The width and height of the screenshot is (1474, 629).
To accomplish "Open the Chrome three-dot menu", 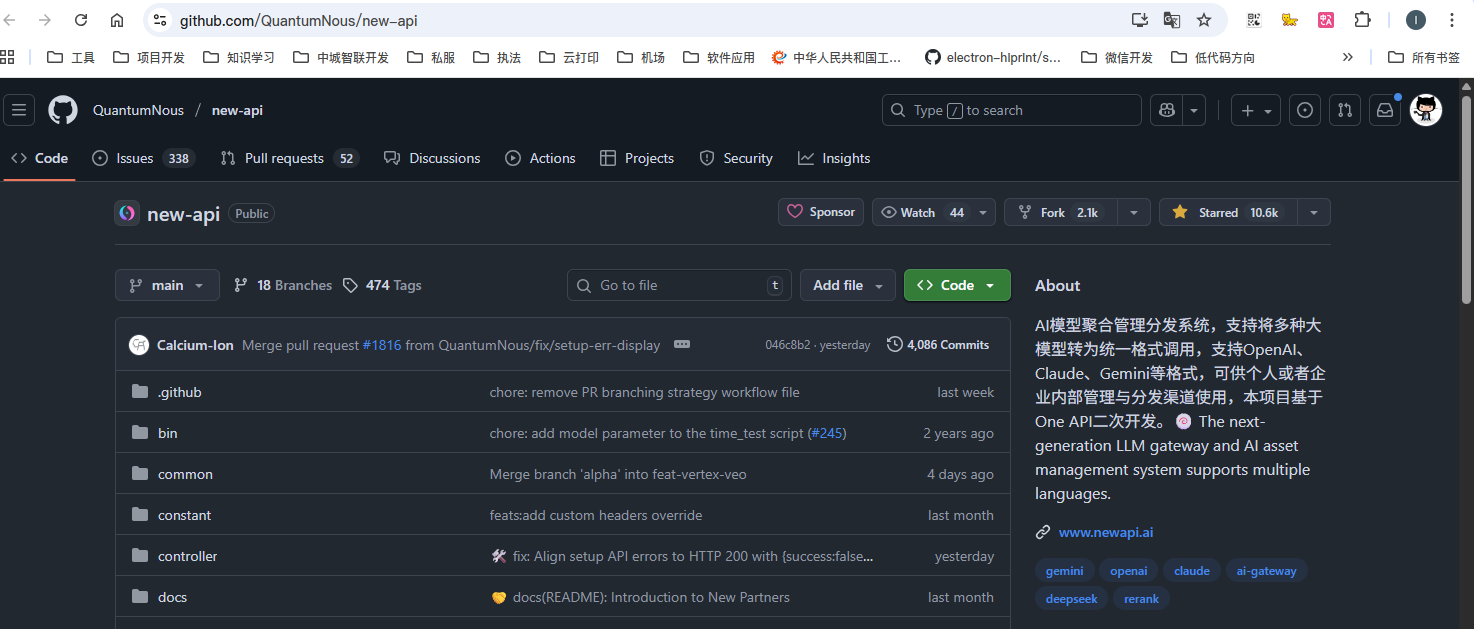I will pos(1451,20).
